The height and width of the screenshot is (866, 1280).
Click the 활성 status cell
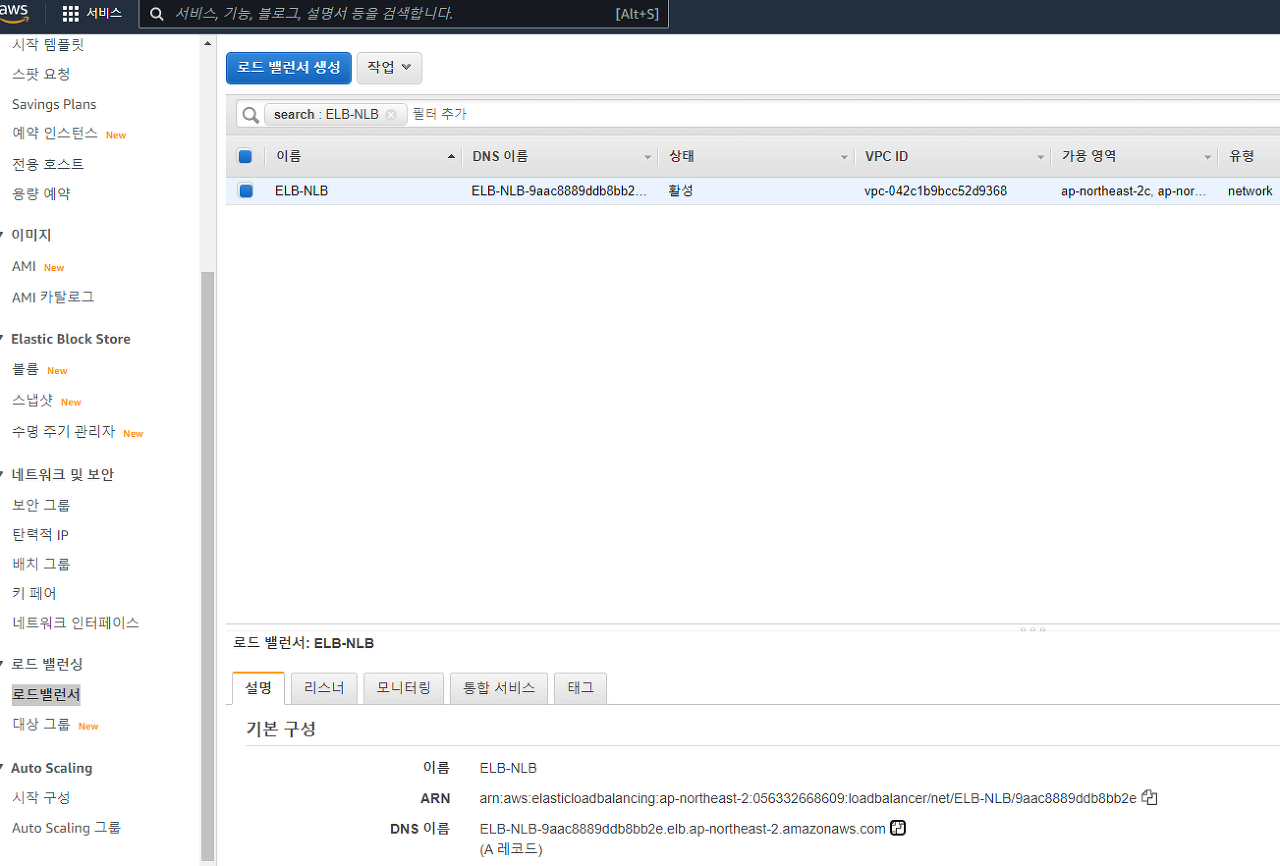pyautogui.click(x=681, y=191)
